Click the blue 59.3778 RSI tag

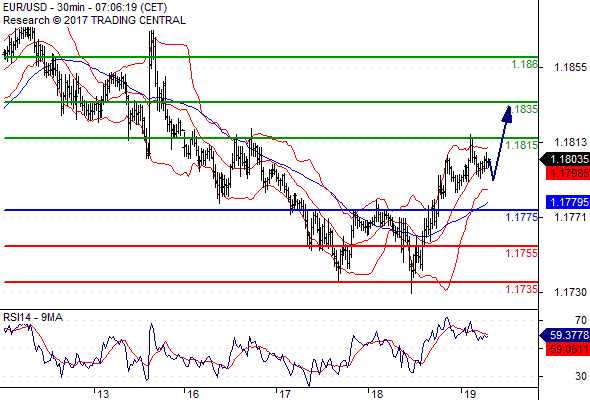565,335
